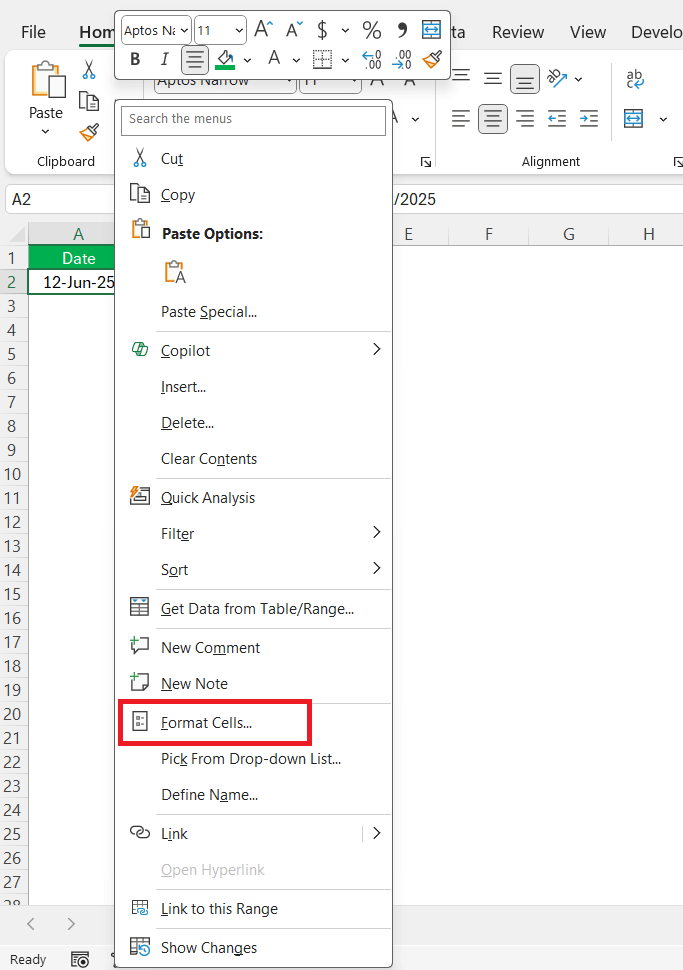Apply Accounting dollar format in mini toolbar

tap(322, 30)
